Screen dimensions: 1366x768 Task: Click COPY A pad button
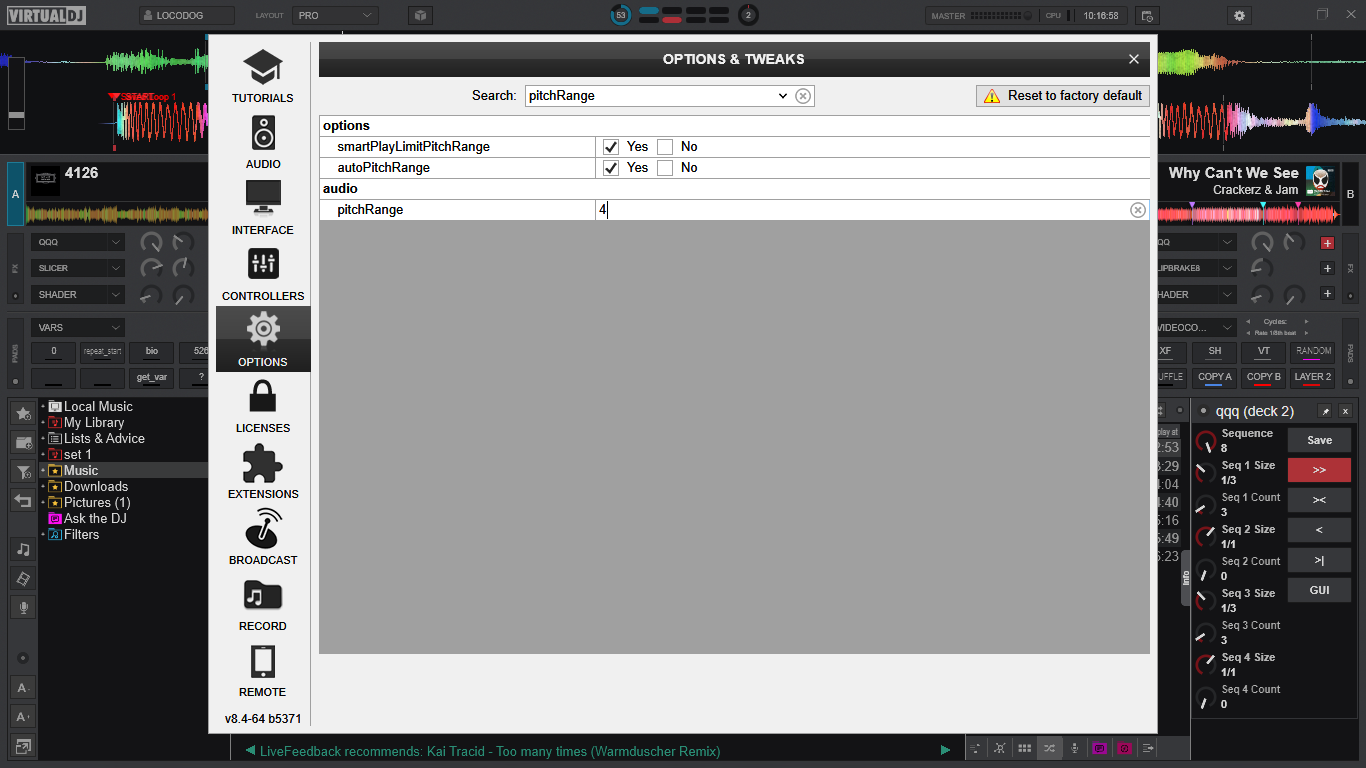tap(1214, 378)
